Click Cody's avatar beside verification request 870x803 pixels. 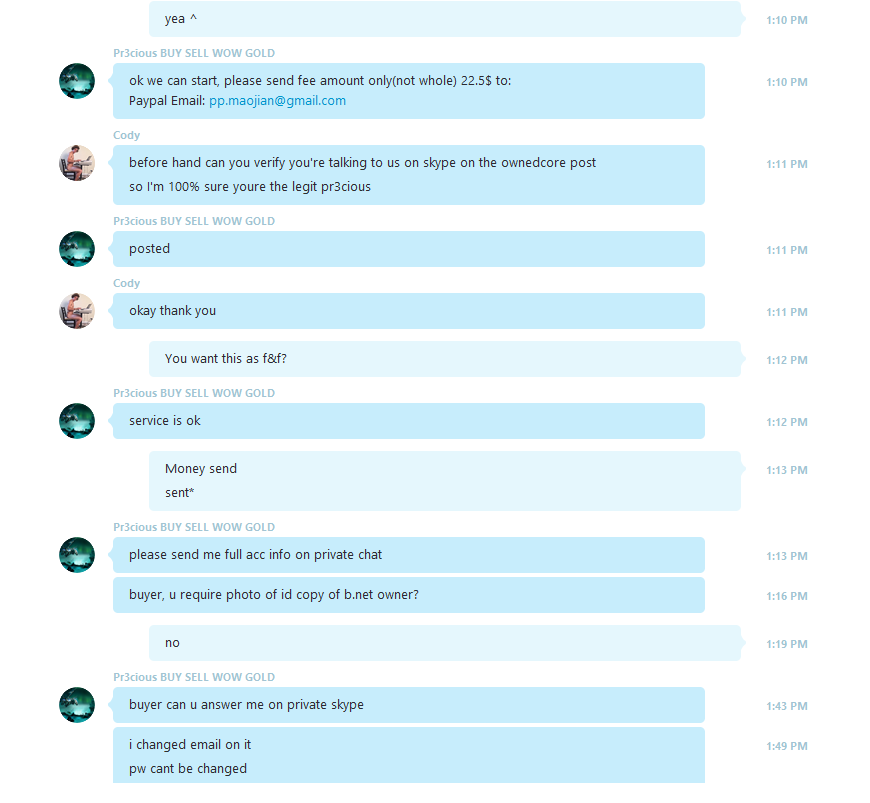(x=77, y=163)
